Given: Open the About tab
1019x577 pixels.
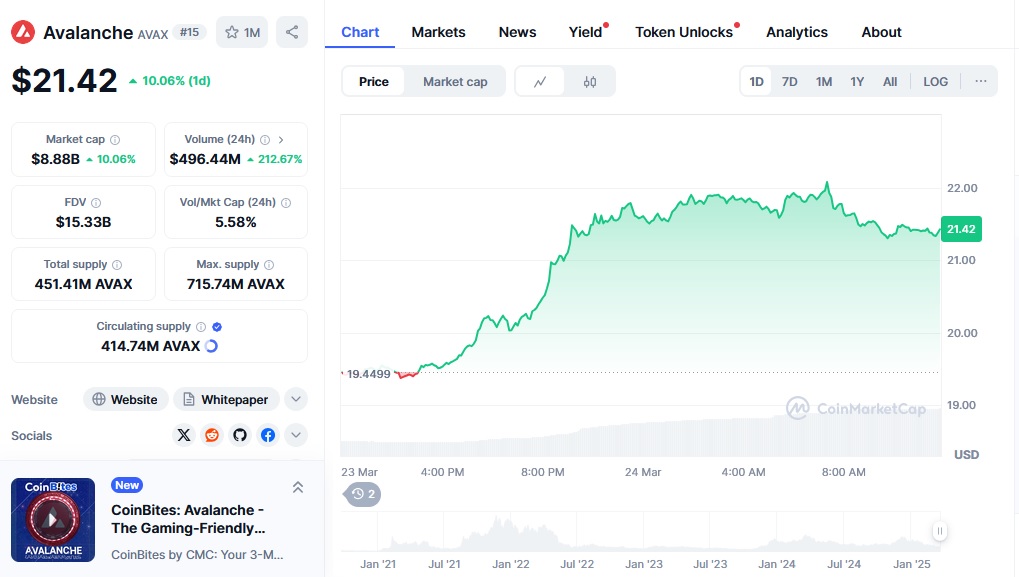Looking at the screenshot, I should tap(881, 32).
